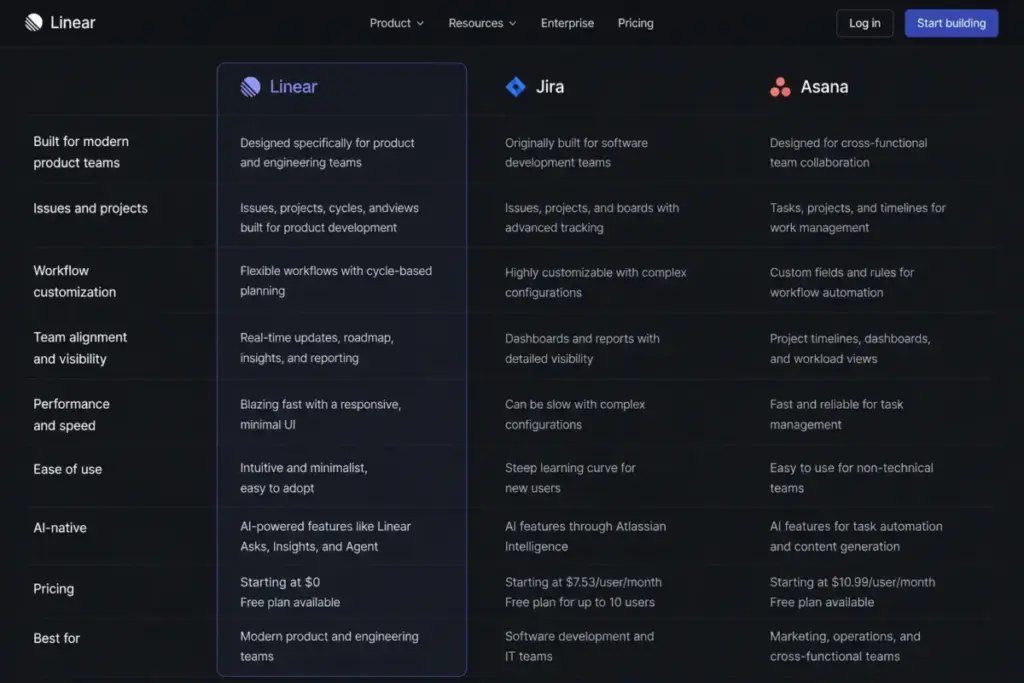Click the 'AI-native' row label

tap(59, 528)
